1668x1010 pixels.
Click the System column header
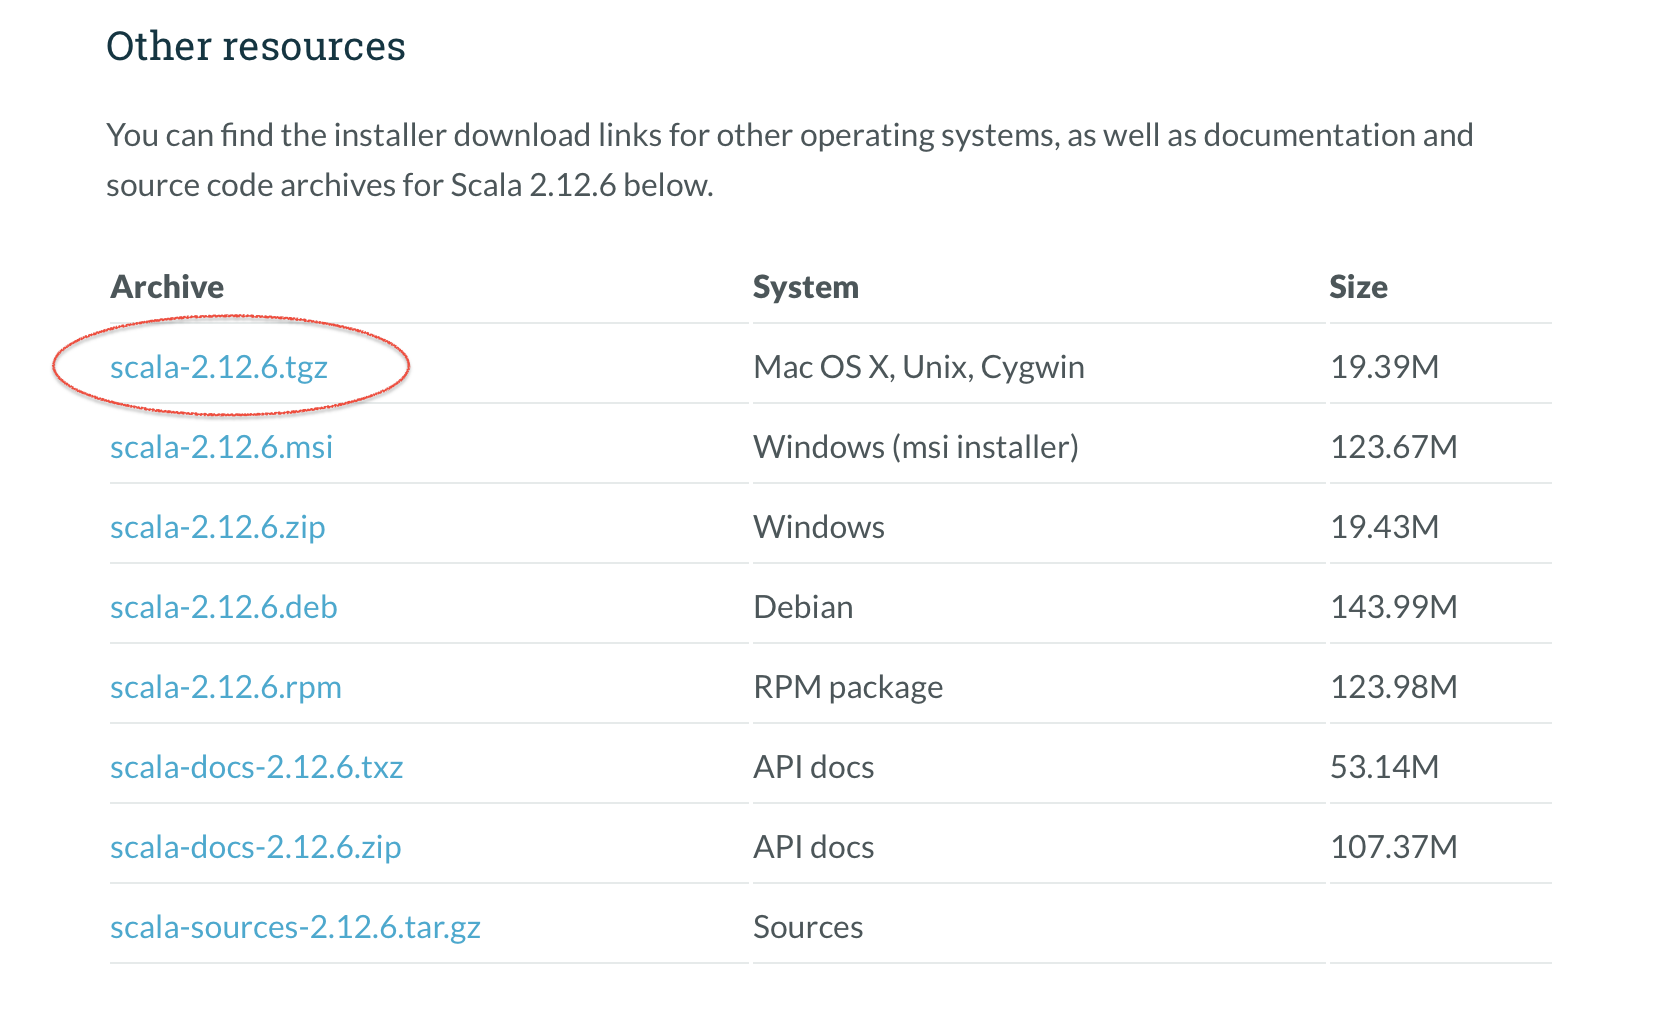point(805,287)
